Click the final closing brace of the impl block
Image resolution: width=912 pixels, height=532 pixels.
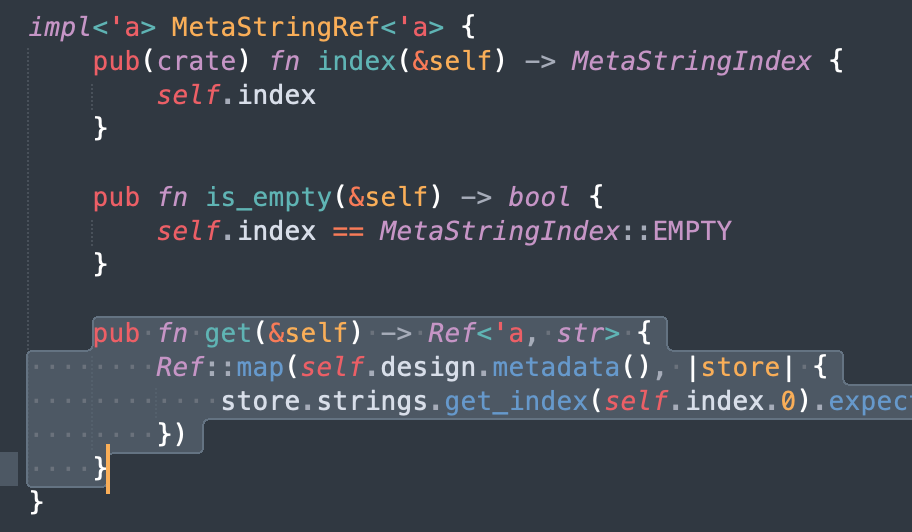point(37,500)
